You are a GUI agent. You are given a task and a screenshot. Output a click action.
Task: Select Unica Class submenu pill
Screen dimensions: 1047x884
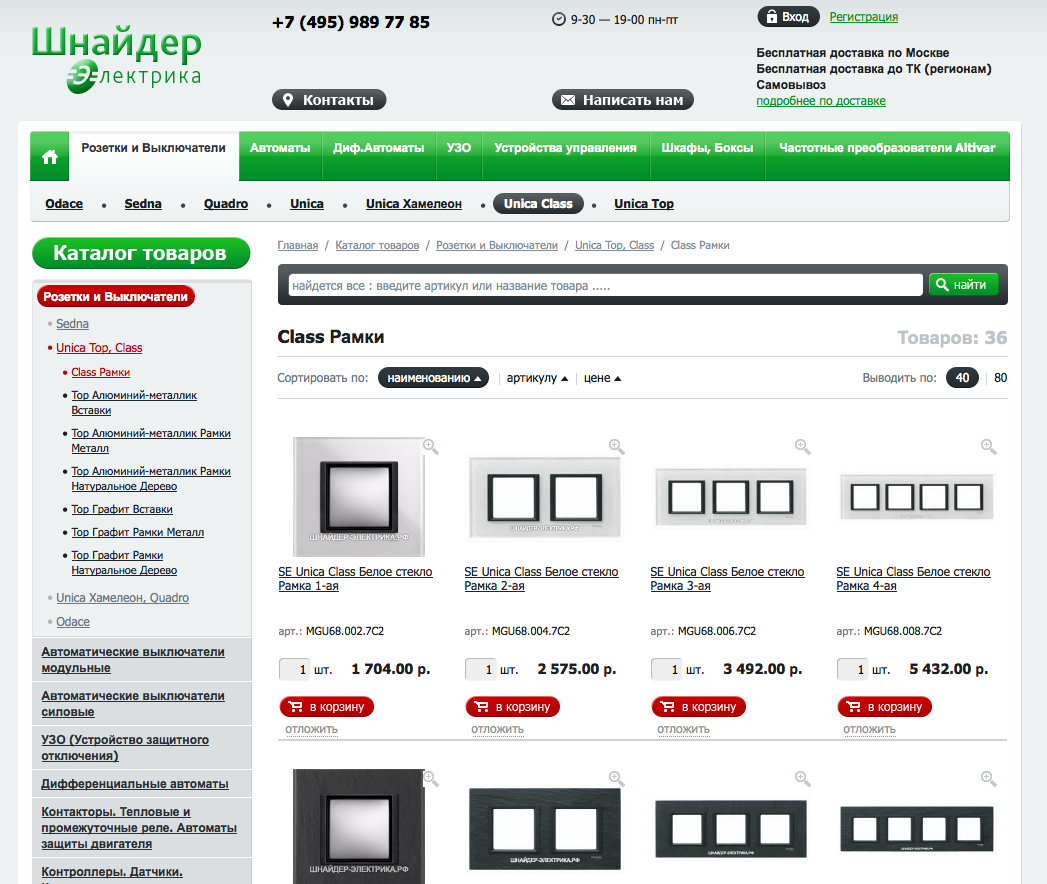pyautogui.click(x=538, y=204)
